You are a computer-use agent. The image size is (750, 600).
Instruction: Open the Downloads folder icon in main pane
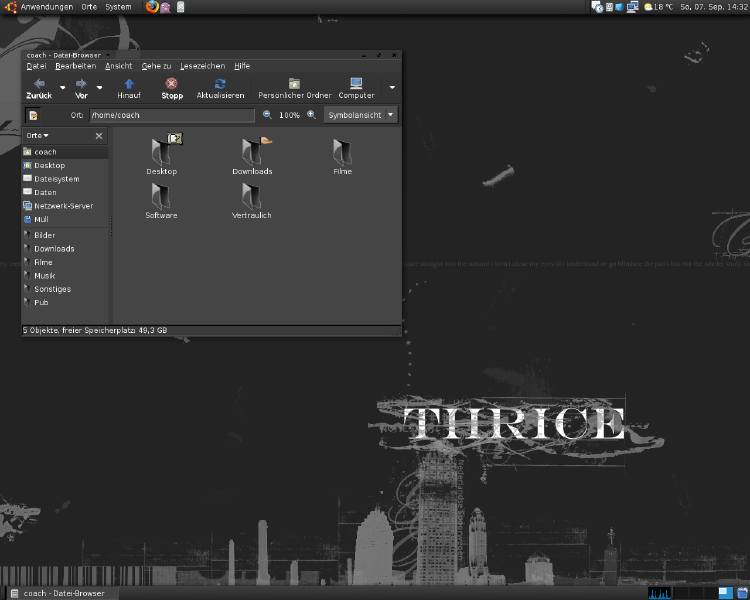(x=252, y=155)
